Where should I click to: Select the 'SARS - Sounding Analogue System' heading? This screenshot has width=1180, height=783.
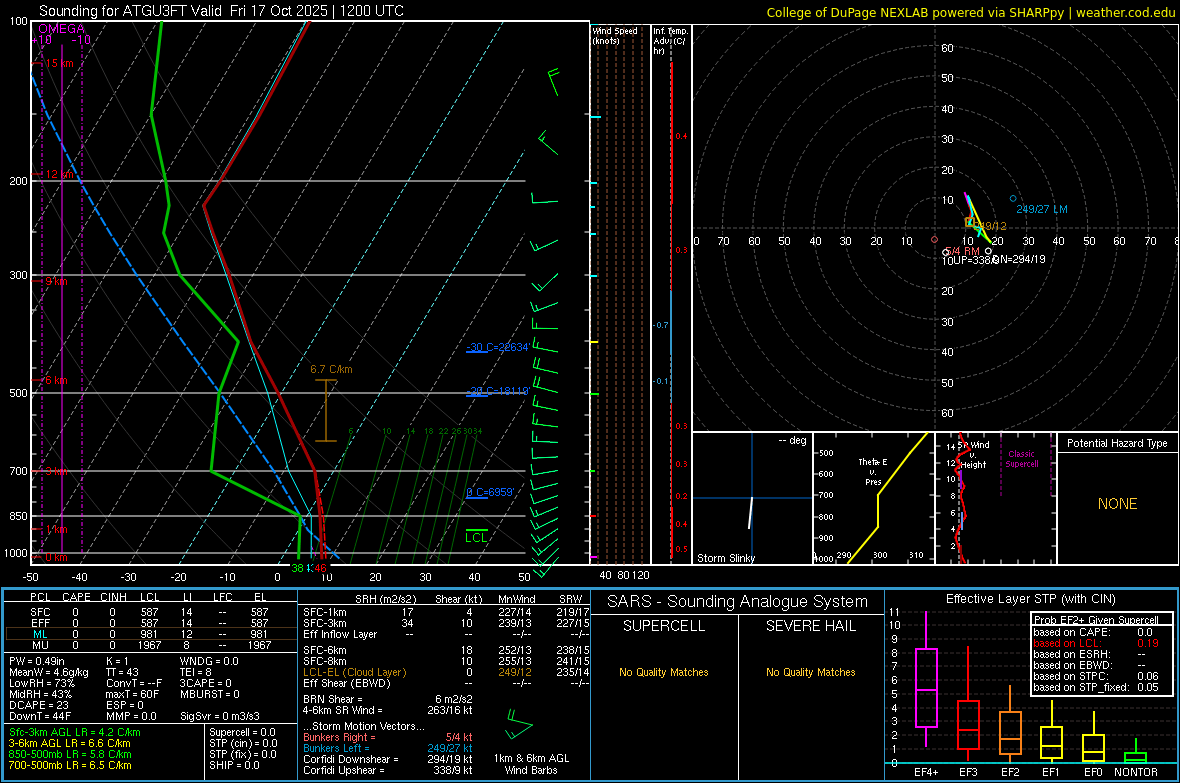click(738, 602)
